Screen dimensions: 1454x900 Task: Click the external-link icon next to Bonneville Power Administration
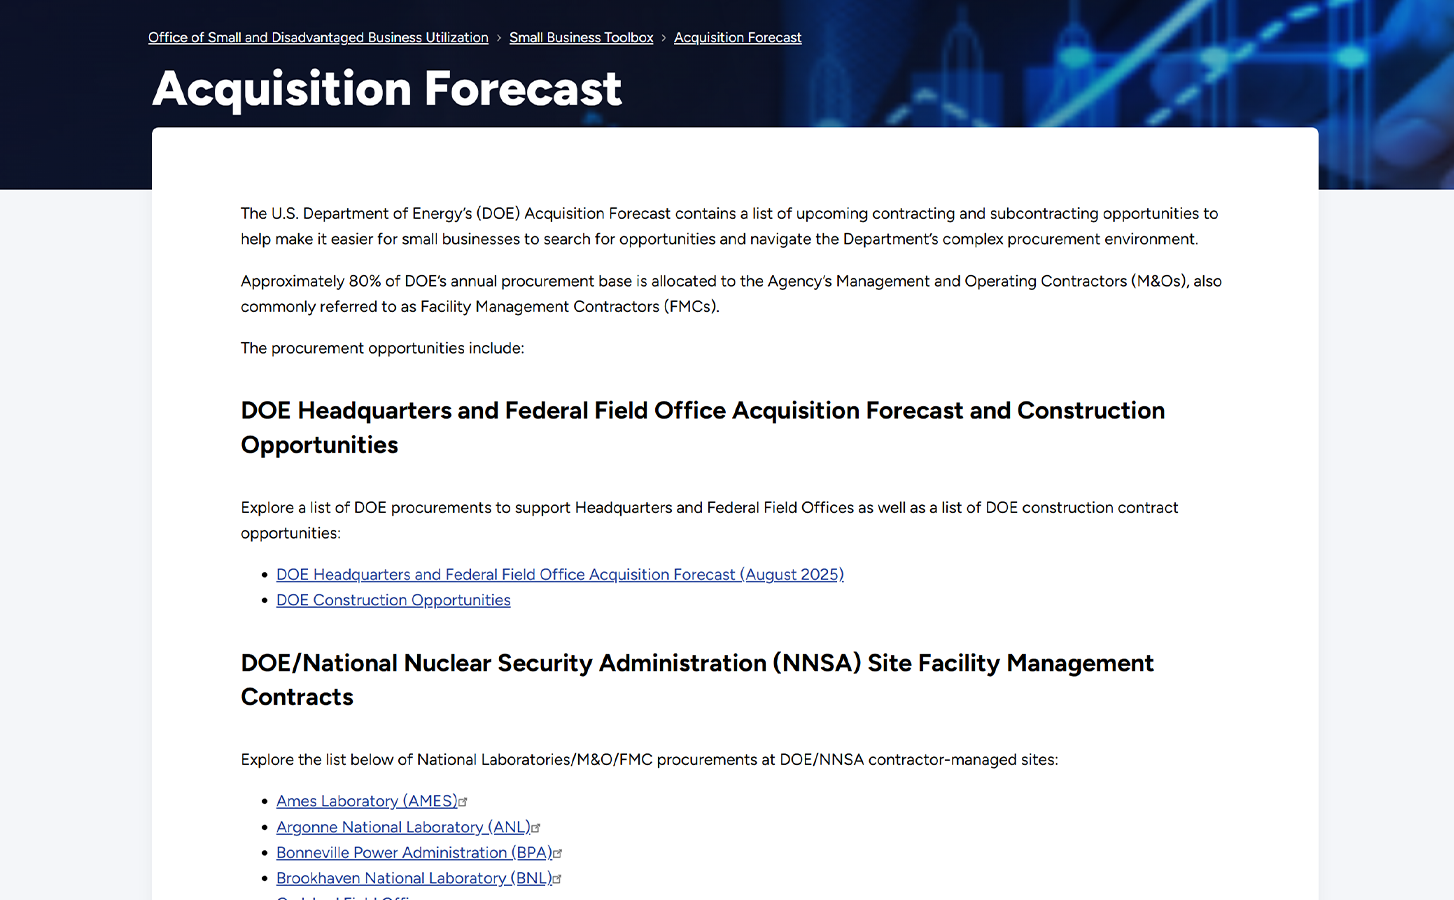click(558, 854)
